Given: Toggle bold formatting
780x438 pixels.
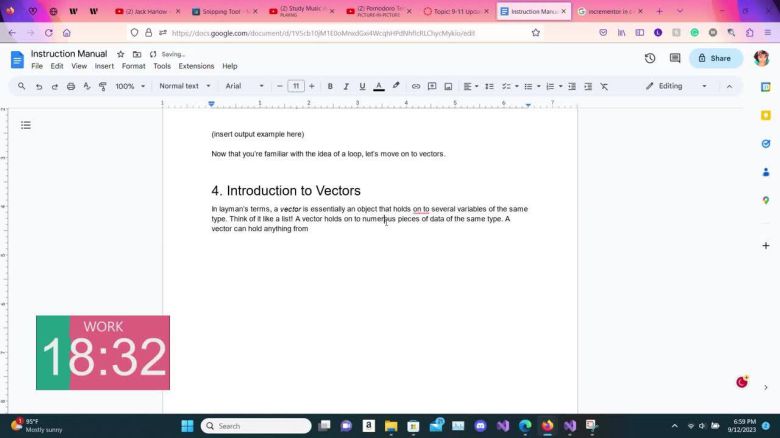Looking at the screenshot, I should [330, 86].
